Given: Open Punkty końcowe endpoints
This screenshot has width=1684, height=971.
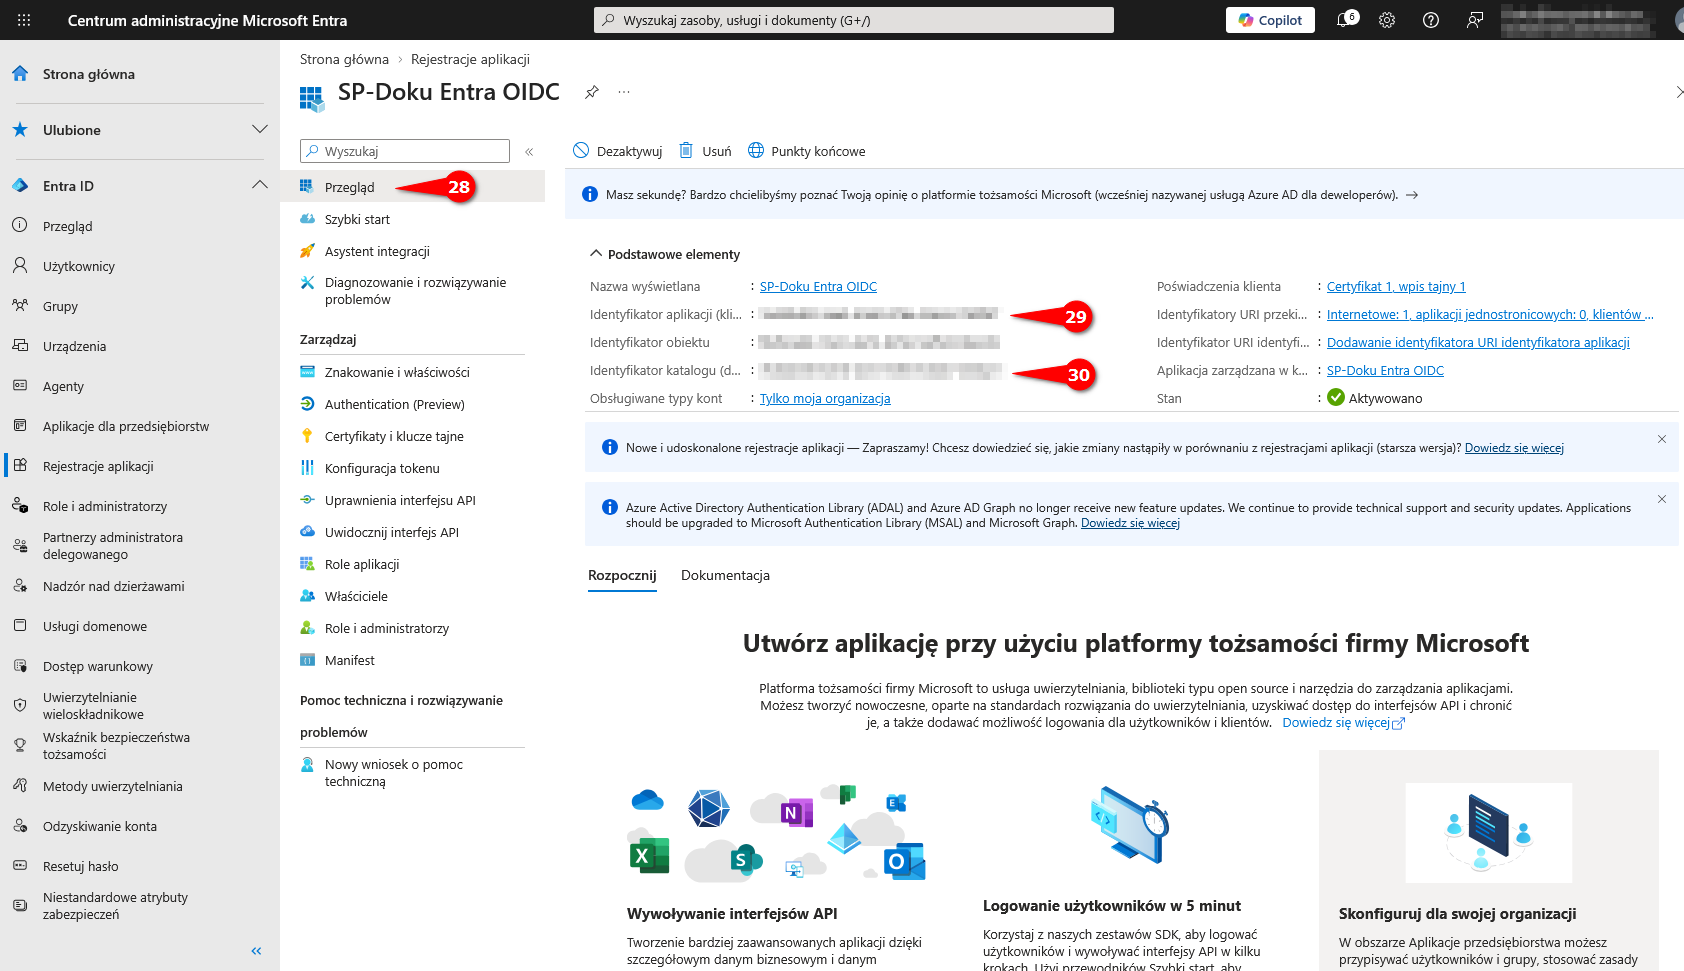Looking at the screenshot, I should tap(807, 151).
